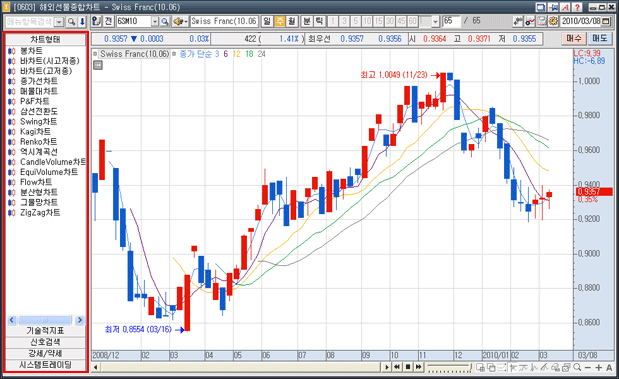619x379 pixels.
Task: Select P&F차트 chart type
Action: [35, 101]
